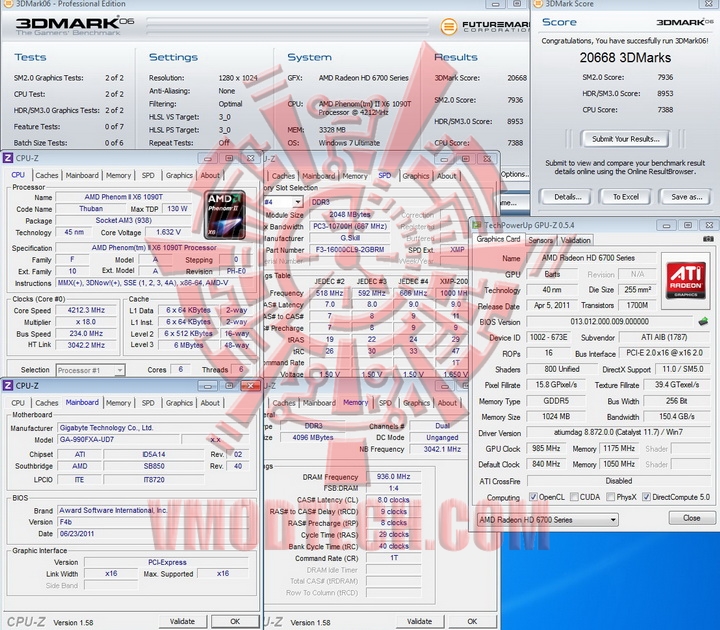Screen dimensions: 720x630
Task: Export results with To Excel button
Action: (626, 197)
